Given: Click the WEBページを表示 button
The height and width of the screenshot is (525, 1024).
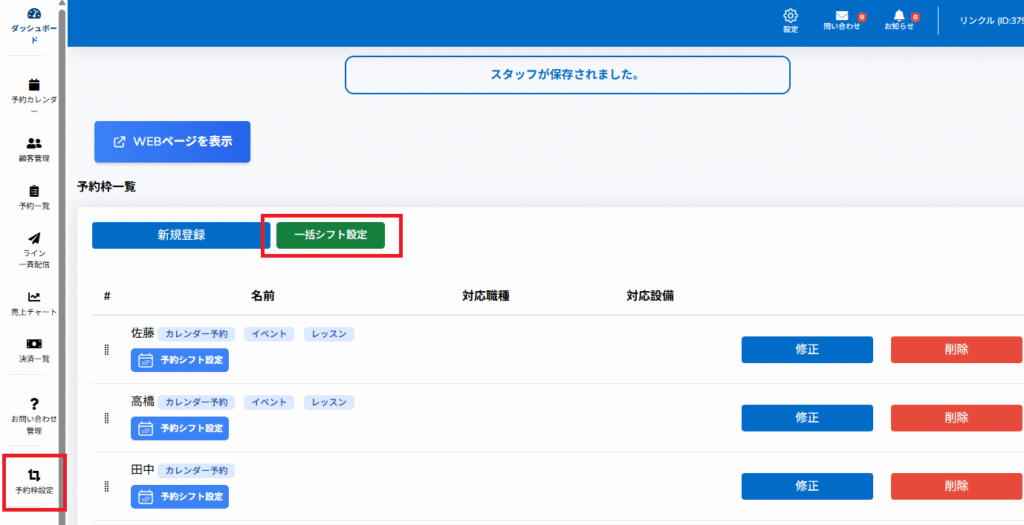Looking at the screenshot, I should (x=172, y=142).
